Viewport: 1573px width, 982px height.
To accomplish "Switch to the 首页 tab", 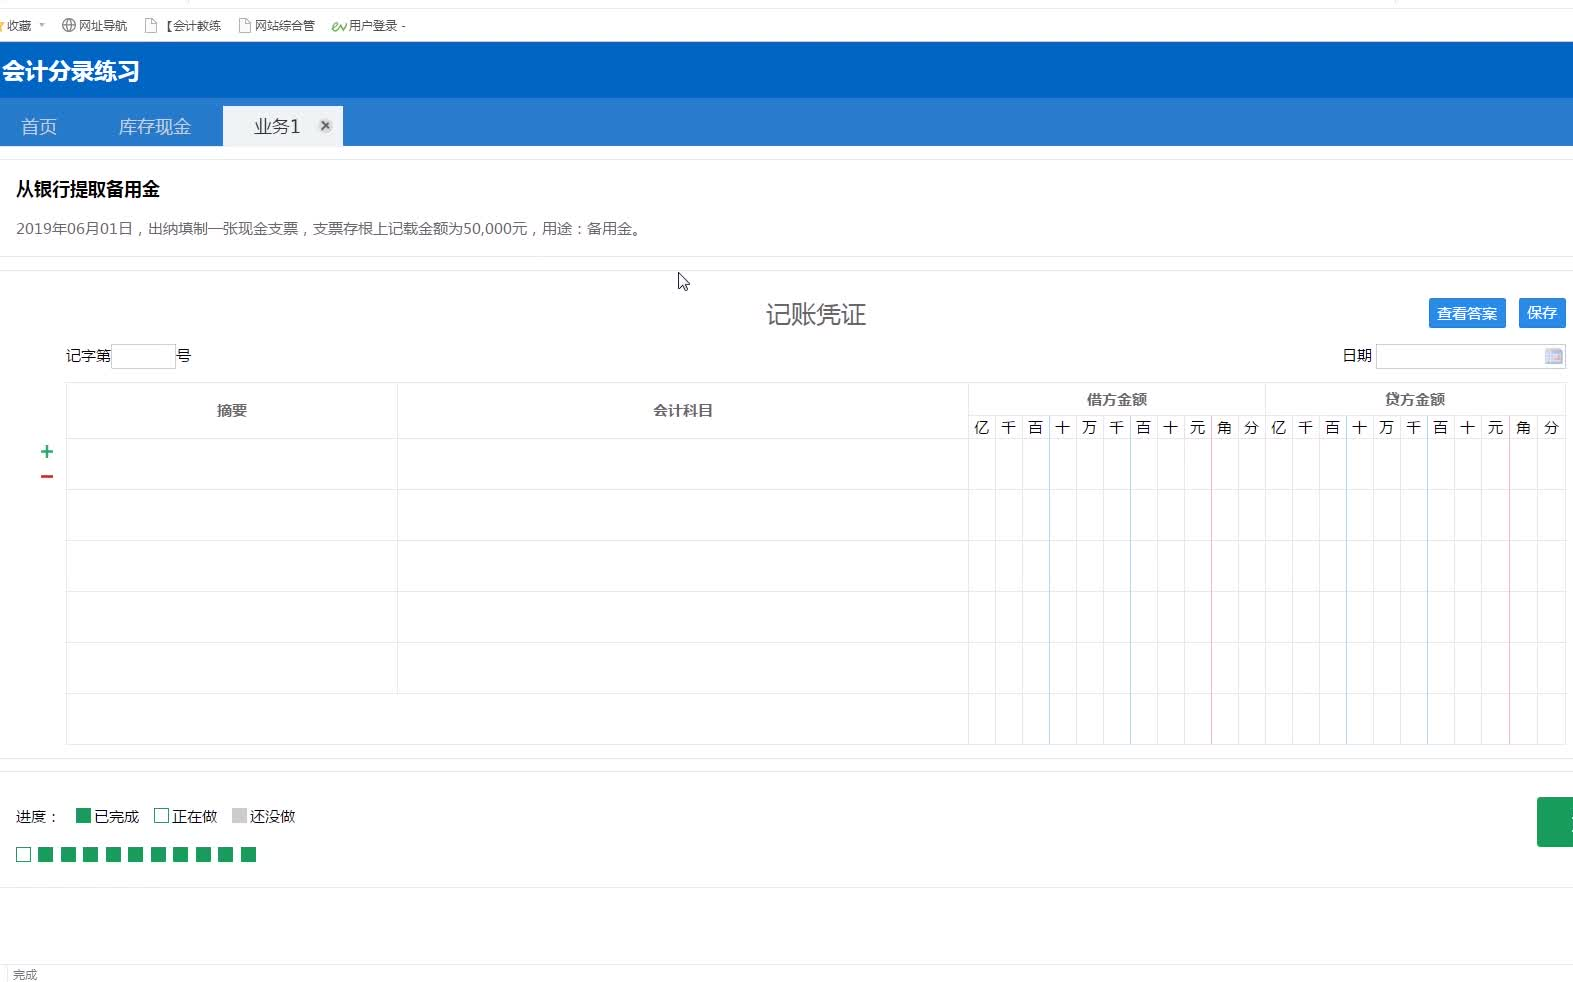I will coord(39,126).
